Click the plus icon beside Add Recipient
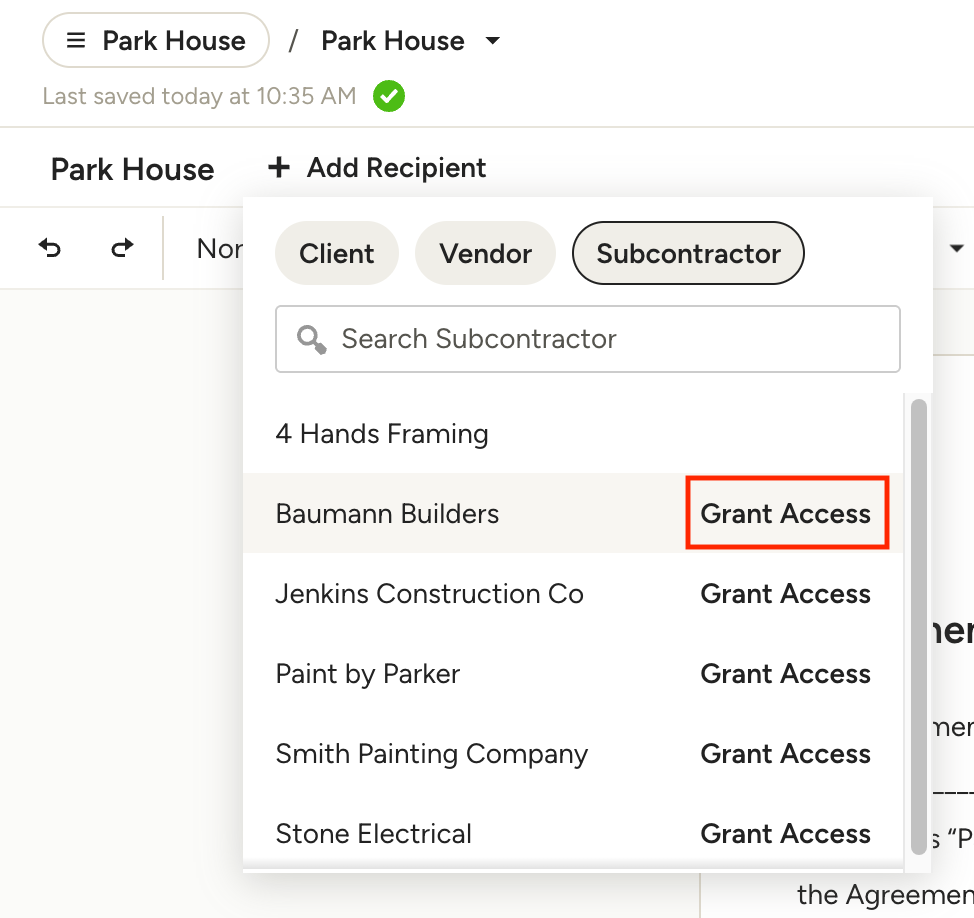Viewport: 974px width, 918px height. (x=279, y=168)
